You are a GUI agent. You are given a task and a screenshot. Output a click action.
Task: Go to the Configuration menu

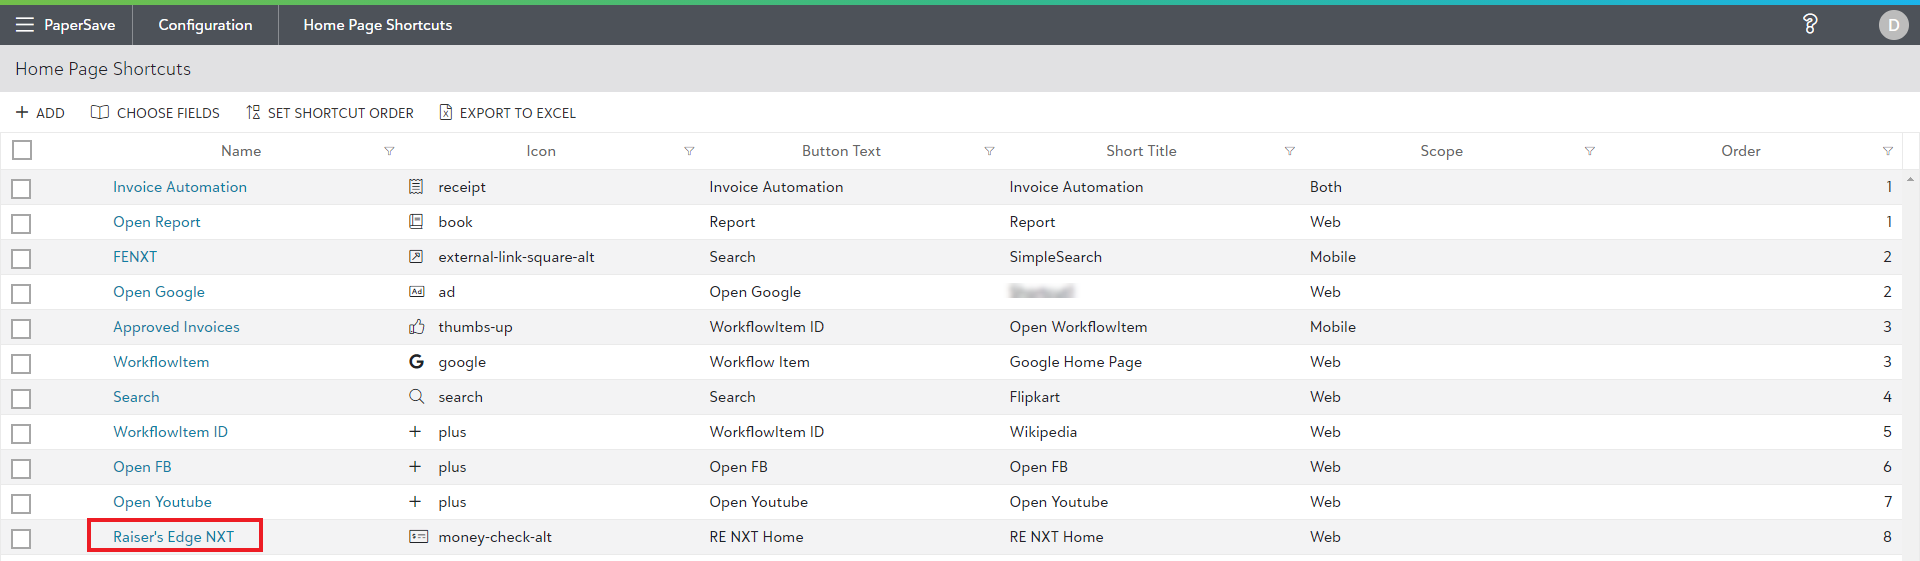205,25
